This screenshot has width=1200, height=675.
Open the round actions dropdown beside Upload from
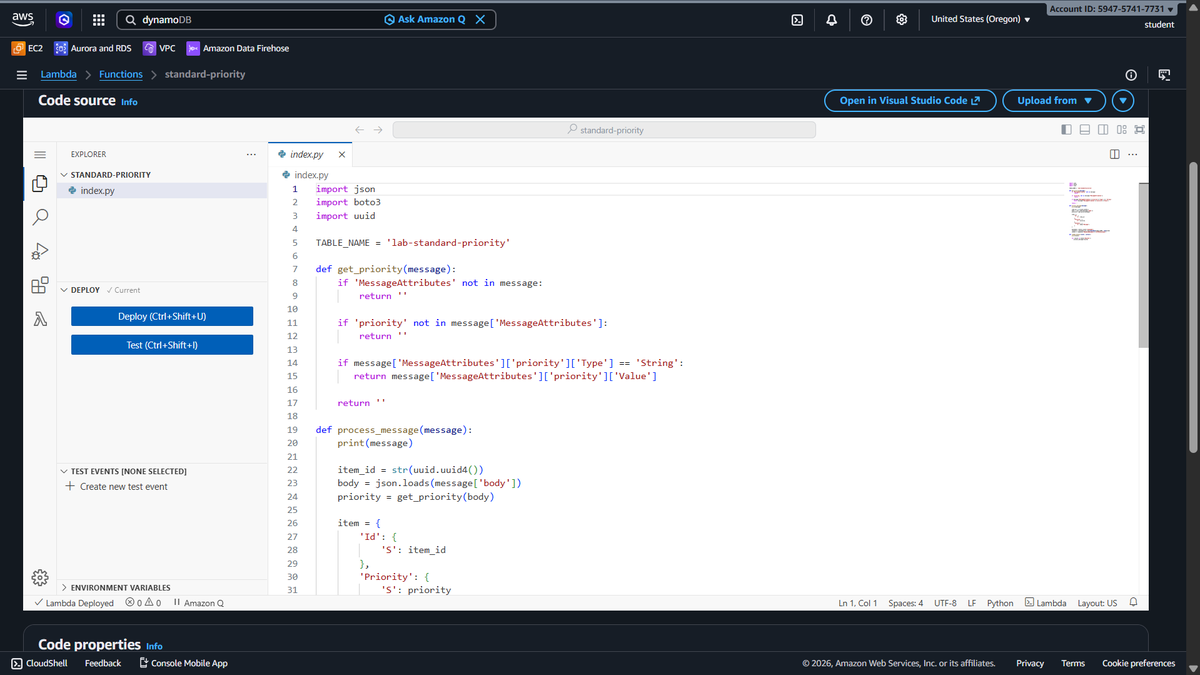tap(1124, 100)
